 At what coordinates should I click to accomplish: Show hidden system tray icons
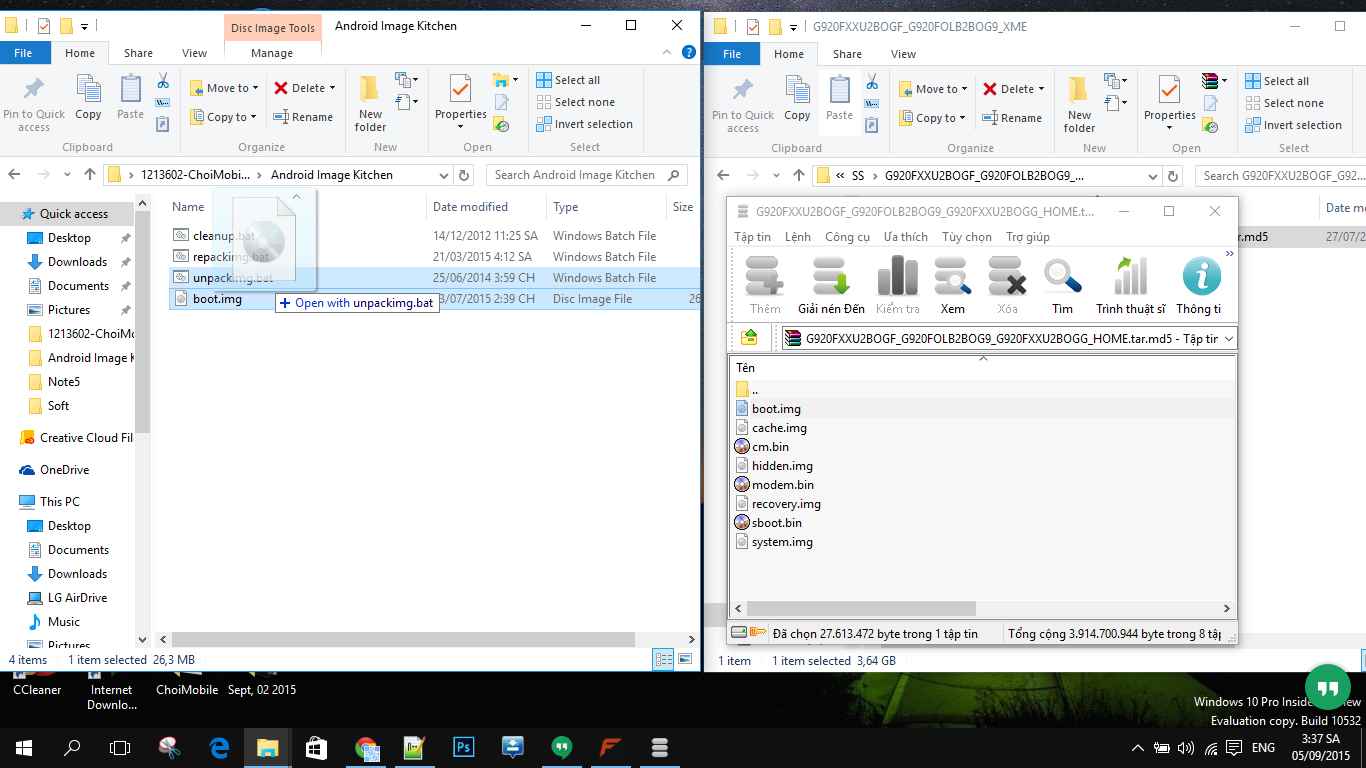pyautogui.click(x=1138, y=748)
